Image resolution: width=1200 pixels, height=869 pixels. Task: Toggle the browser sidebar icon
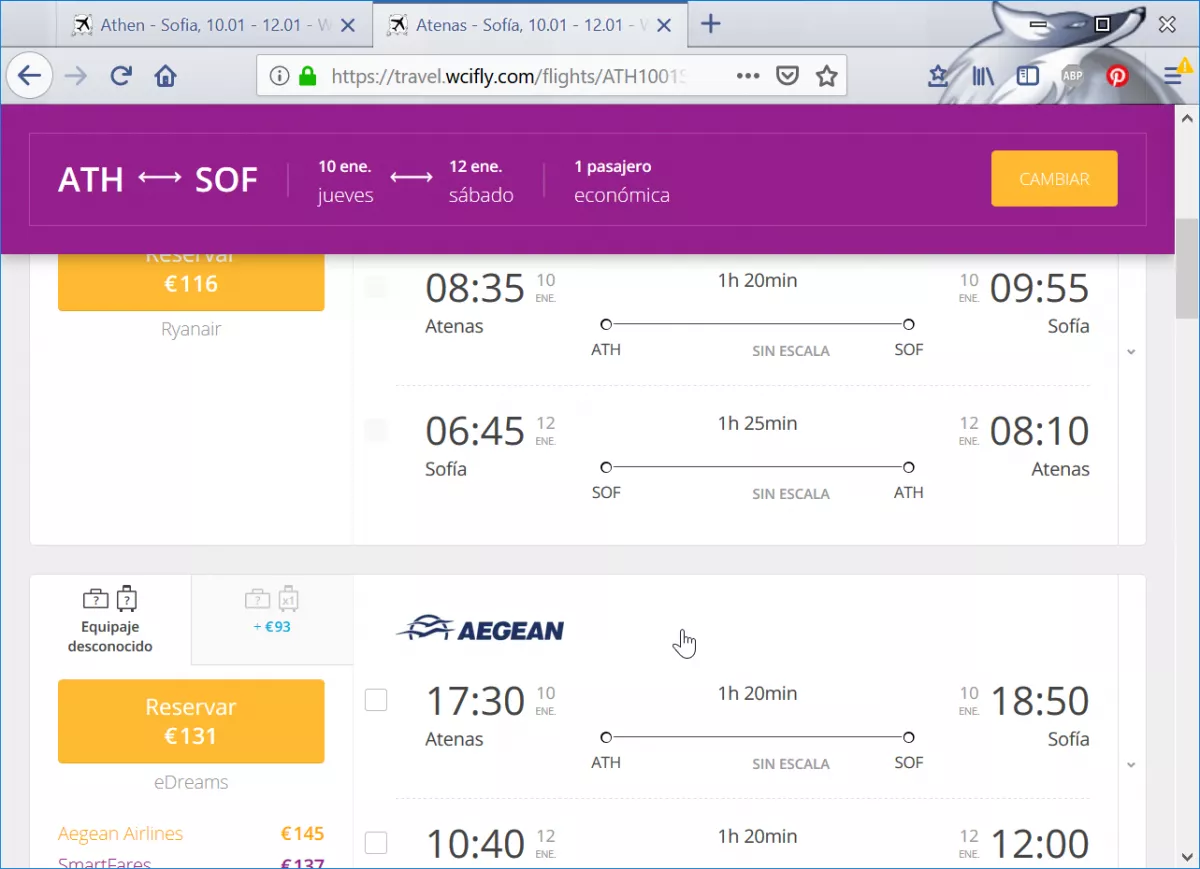[x=1028, y=76]
